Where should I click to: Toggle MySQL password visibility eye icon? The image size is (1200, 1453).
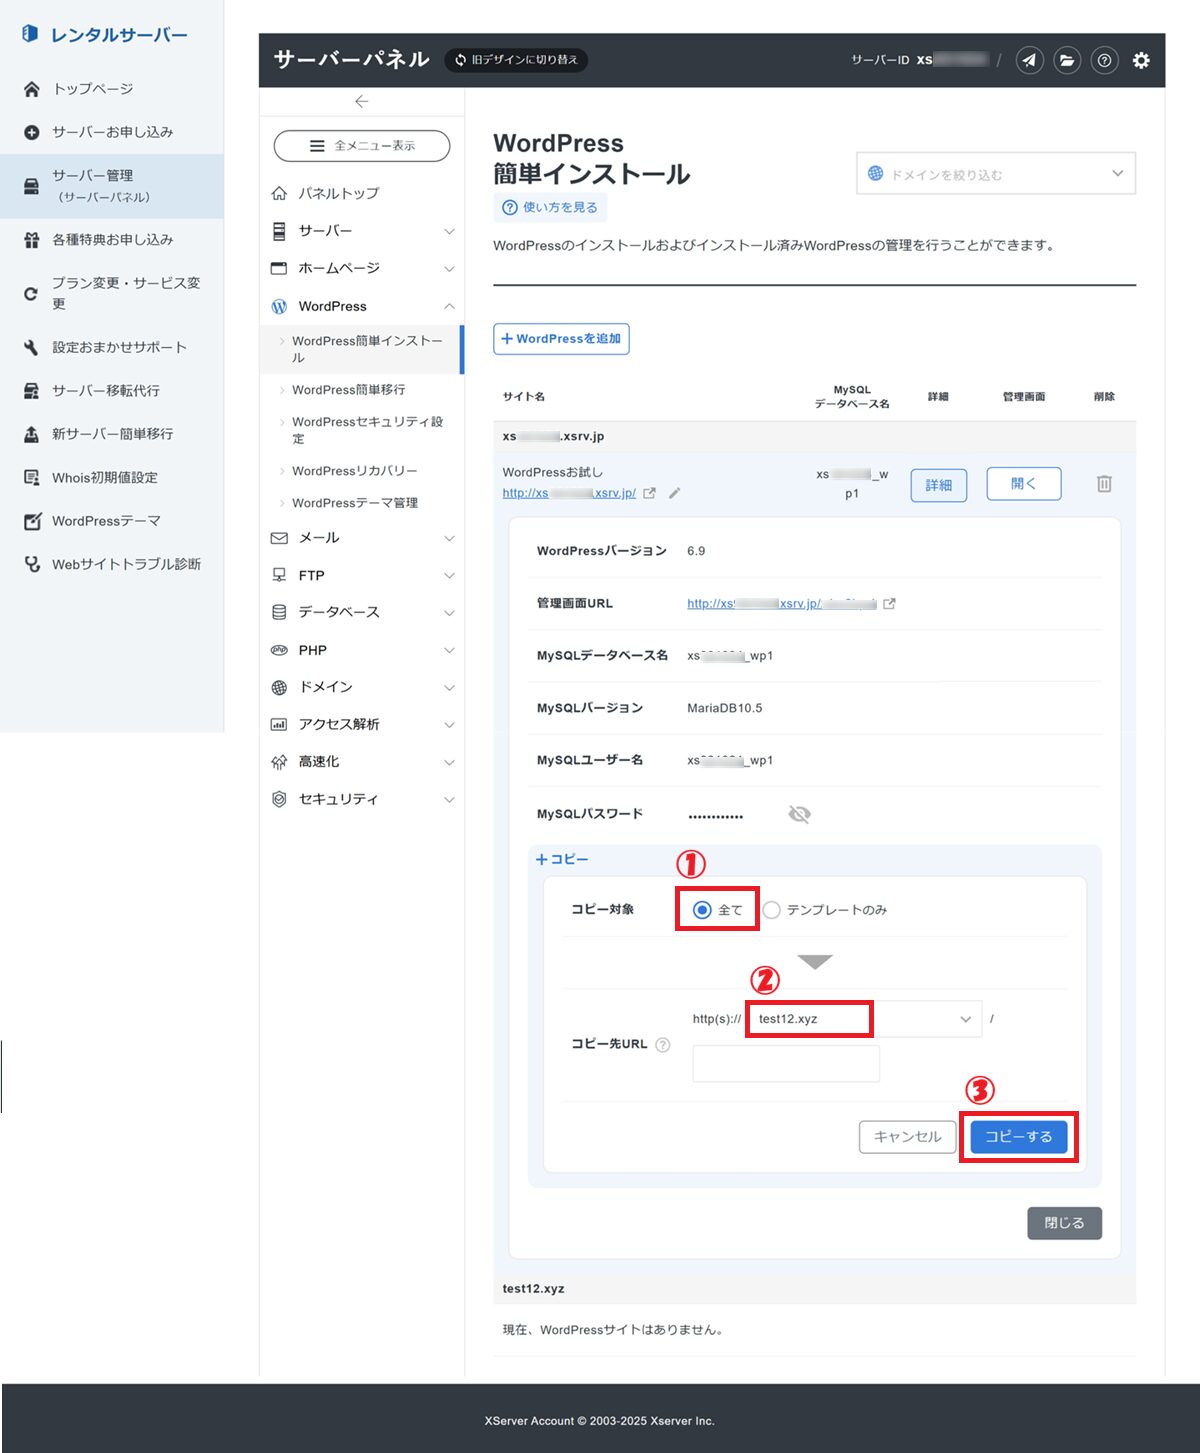tap(799, 815)
